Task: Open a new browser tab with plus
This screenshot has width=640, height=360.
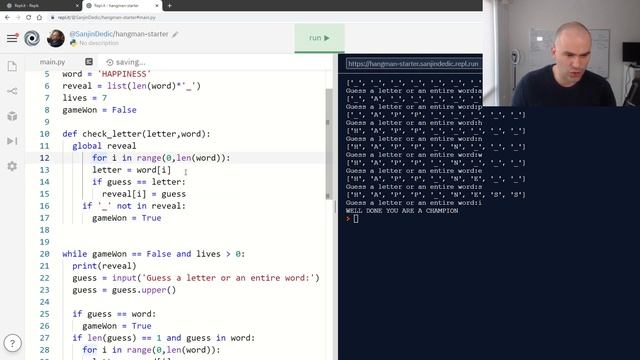Action: tap(169, 6)
